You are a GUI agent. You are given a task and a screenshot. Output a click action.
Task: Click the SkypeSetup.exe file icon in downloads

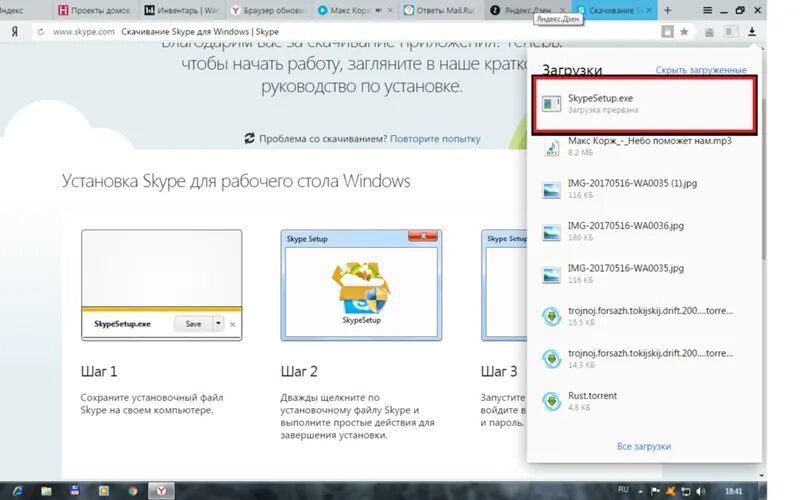(x=552, y=104)
